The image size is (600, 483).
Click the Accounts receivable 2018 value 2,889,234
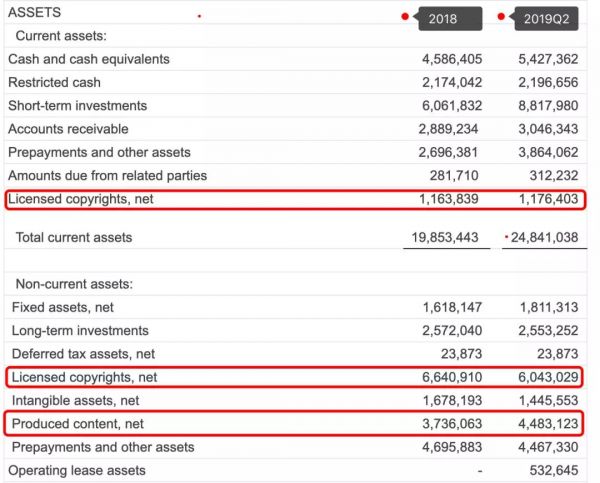click(450, 129)
